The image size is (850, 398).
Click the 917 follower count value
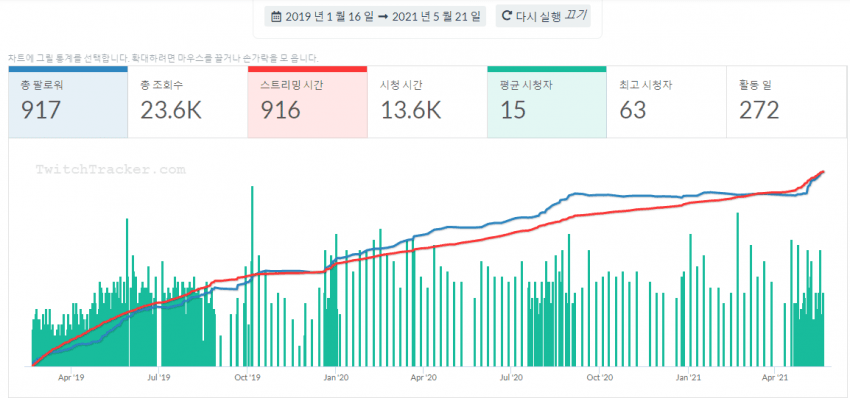click(41, 110)
